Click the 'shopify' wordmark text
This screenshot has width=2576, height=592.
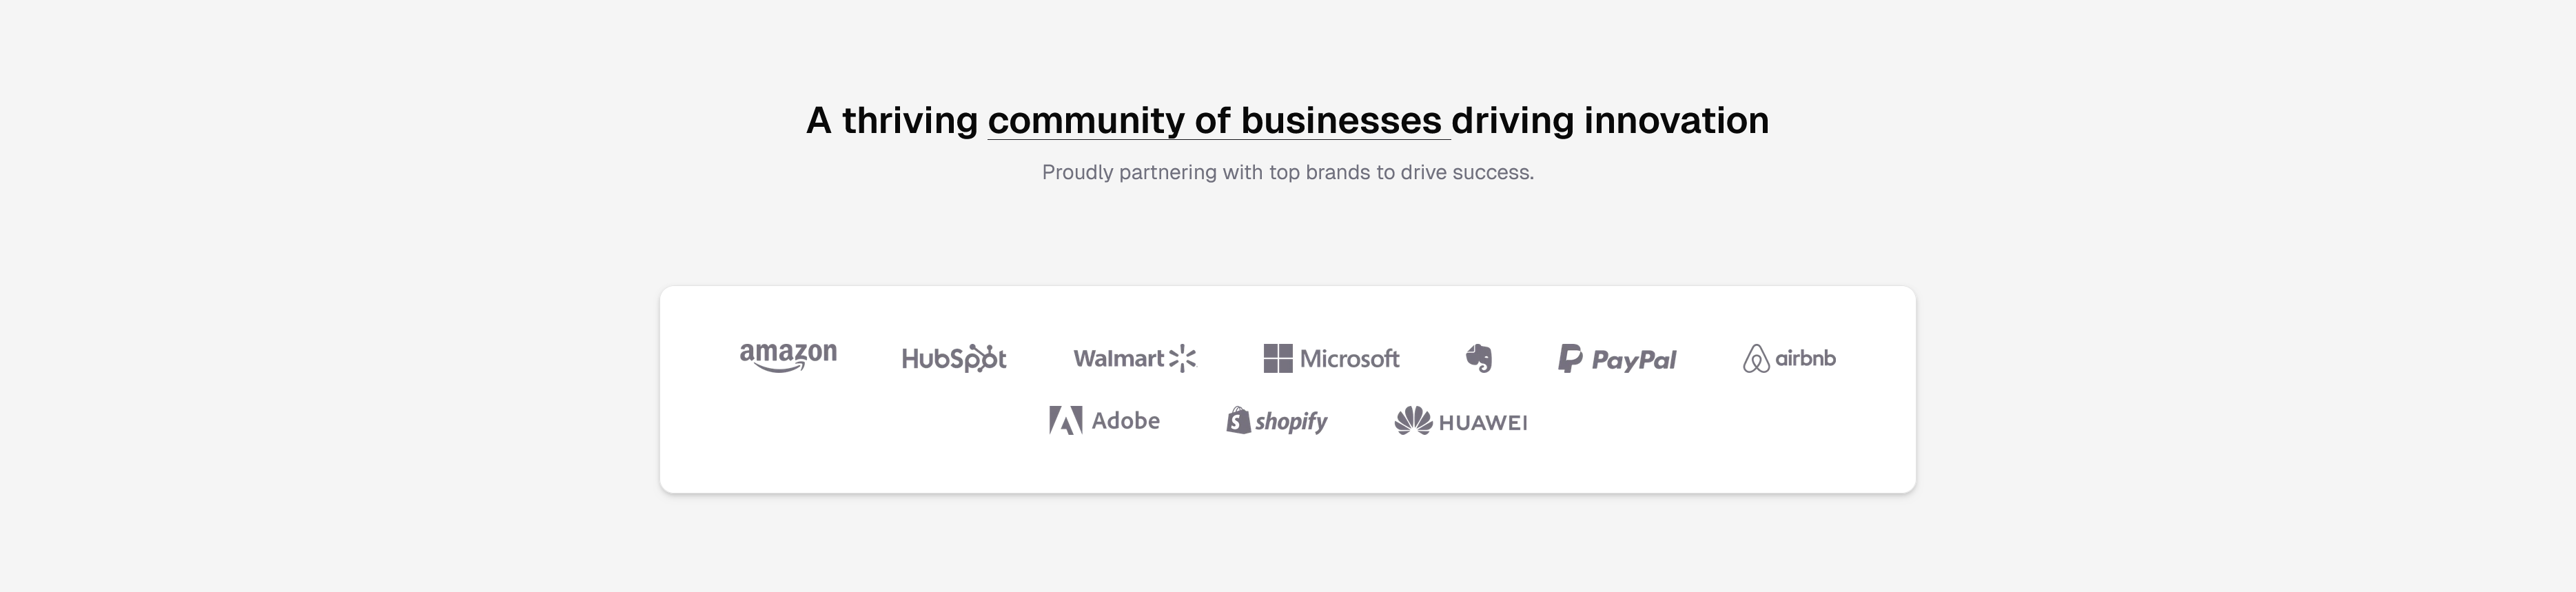[1291, 422]
